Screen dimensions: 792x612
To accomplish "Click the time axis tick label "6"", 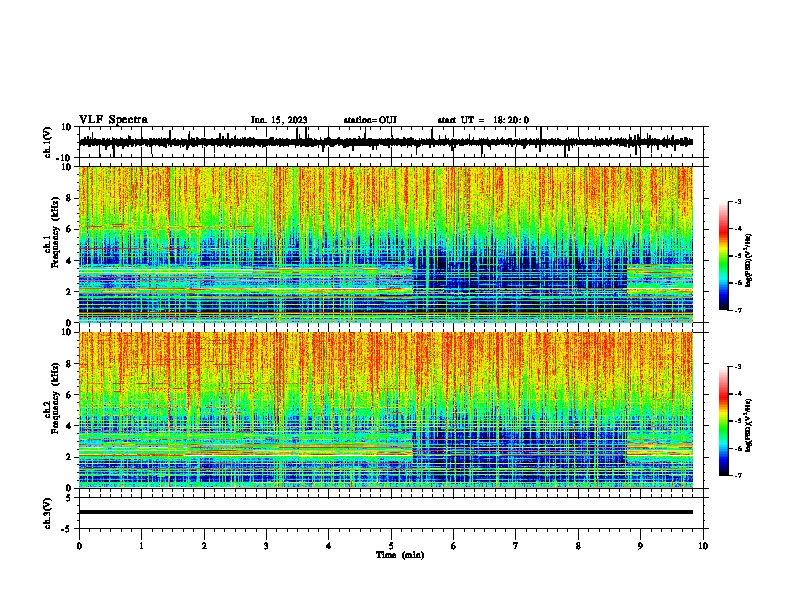I will click(454, 546).
